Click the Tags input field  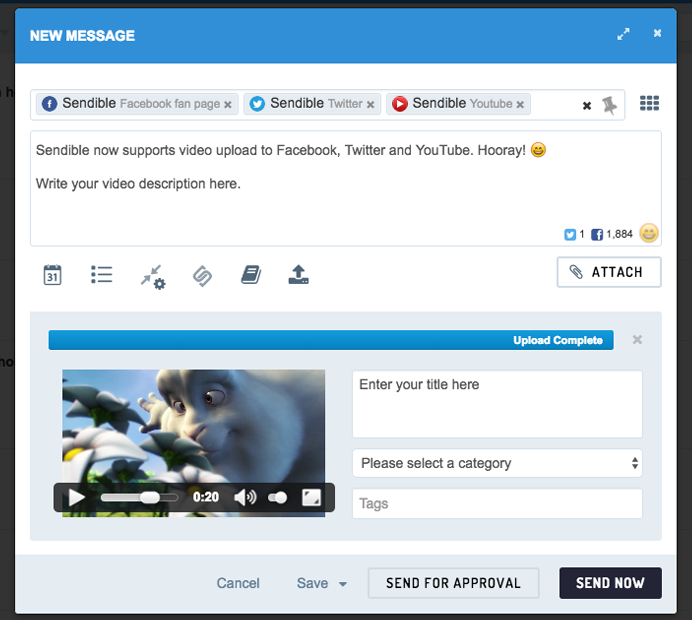pos(497,503)
